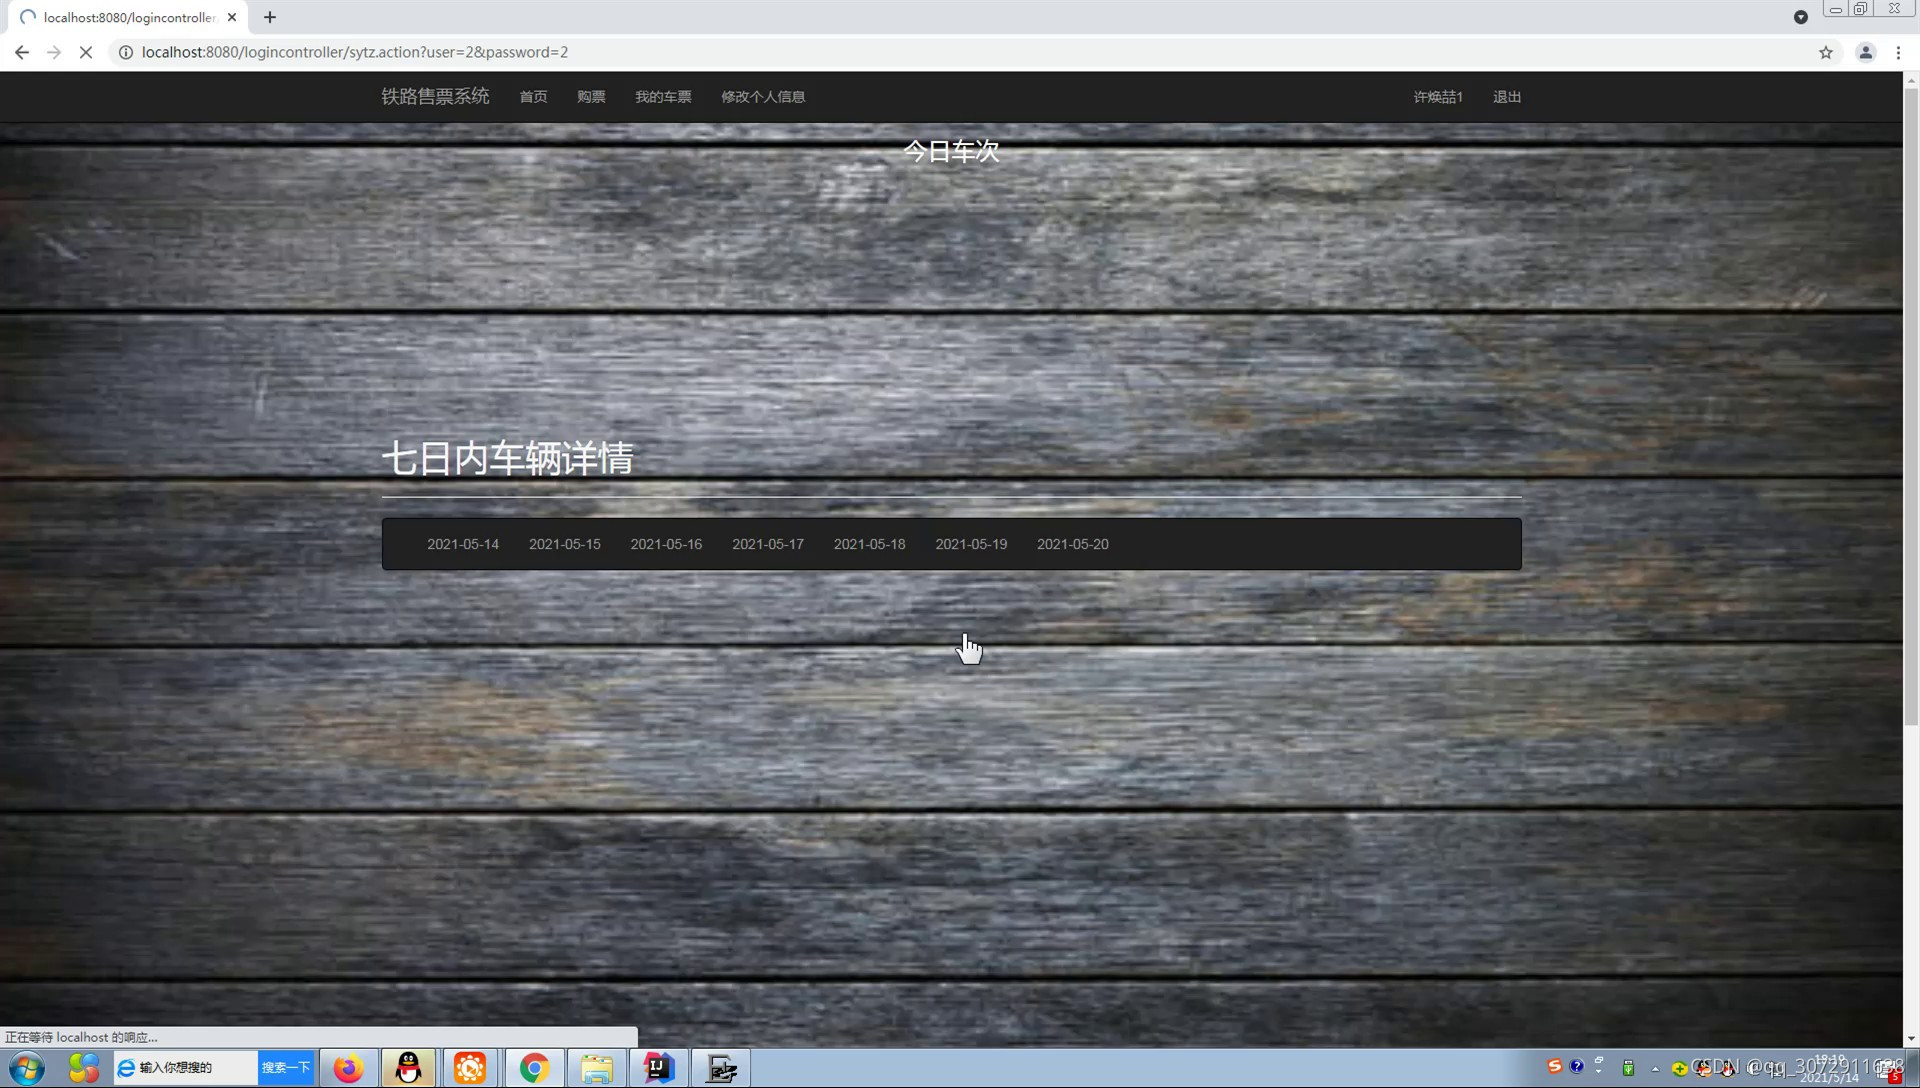Select the 2021-05-20 date tab
Viewport: 1920px width, 1088px height.
(1072, 544)
